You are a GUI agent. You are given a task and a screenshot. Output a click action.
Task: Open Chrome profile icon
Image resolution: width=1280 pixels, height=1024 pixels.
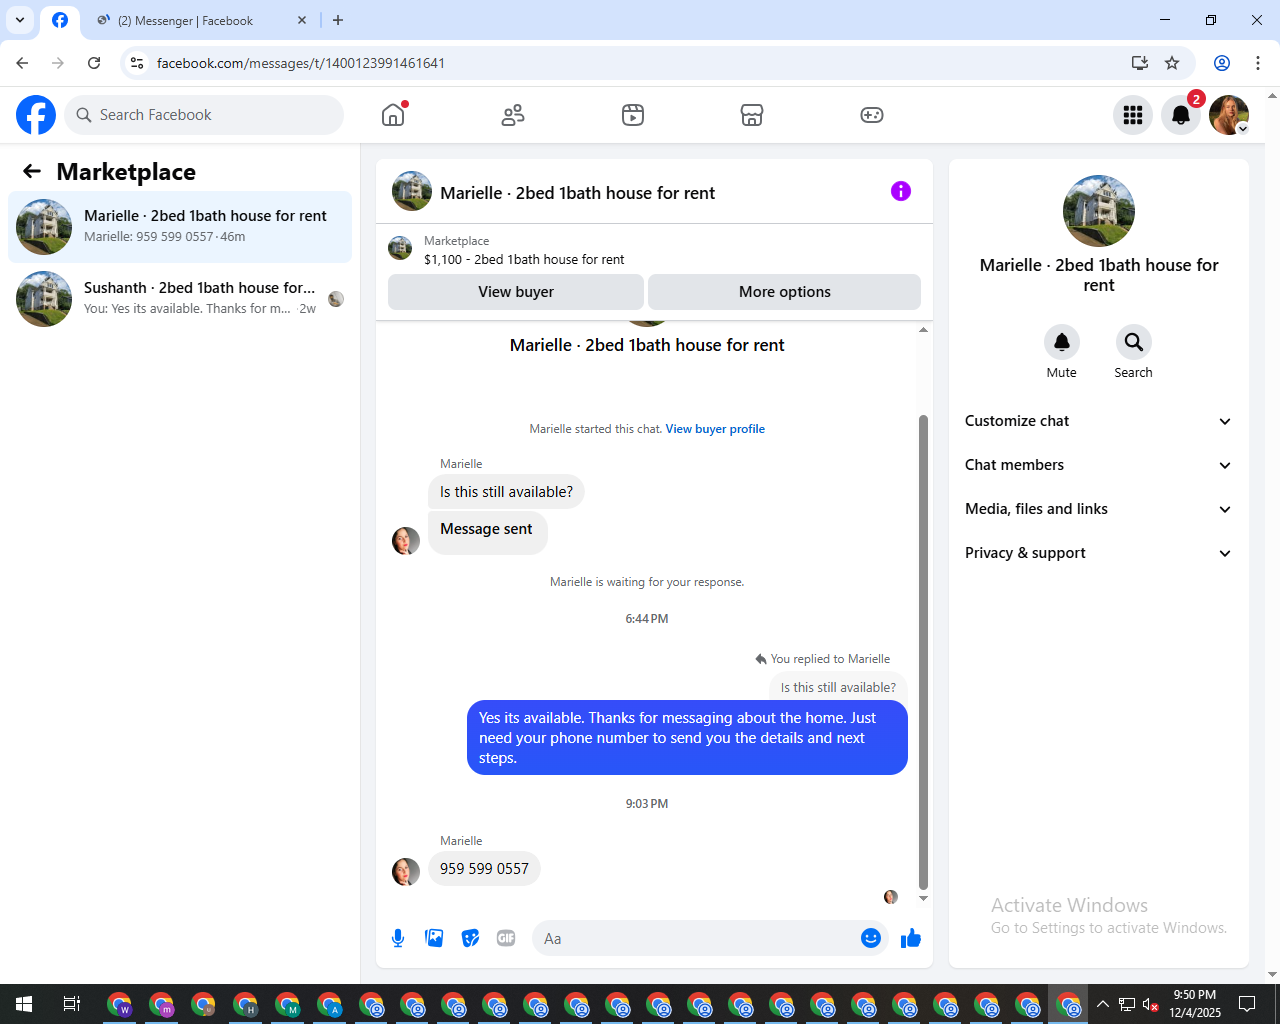pyautogui.click(x=1222, y=63)
